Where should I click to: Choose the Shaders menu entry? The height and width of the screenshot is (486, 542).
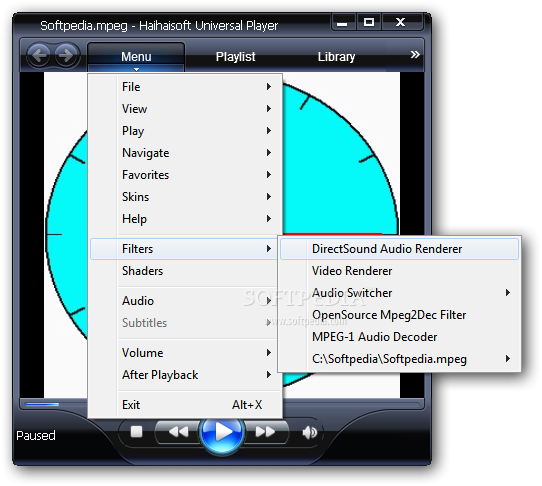(184, 271)
